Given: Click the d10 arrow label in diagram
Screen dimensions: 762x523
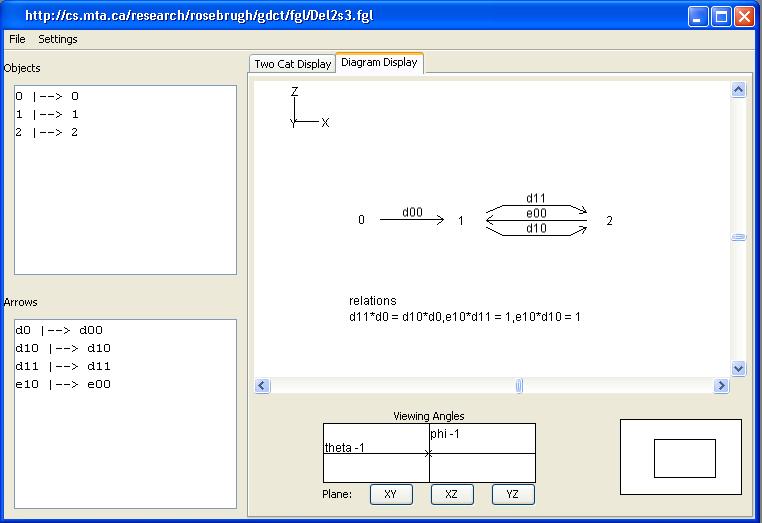Looking at the screenshot, I should (x=537, y=228).
